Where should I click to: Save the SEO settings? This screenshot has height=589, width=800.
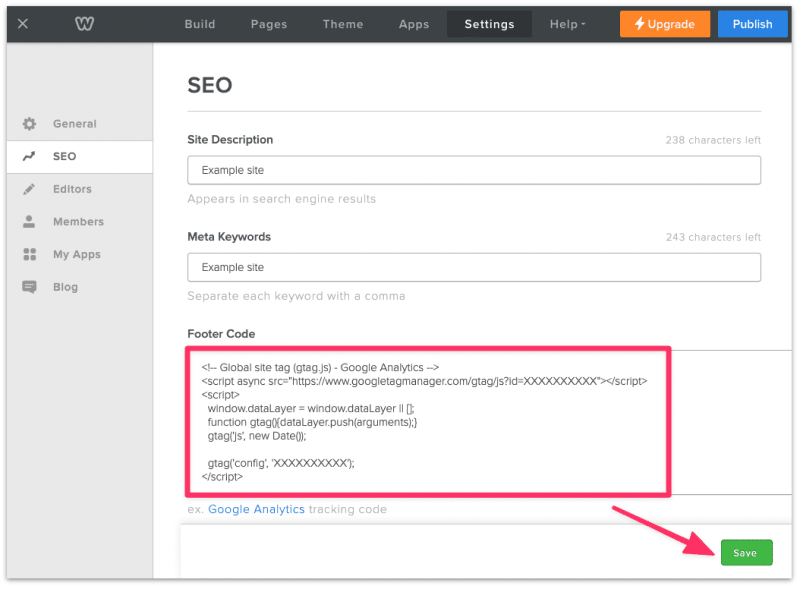click(x=746, y=552)
